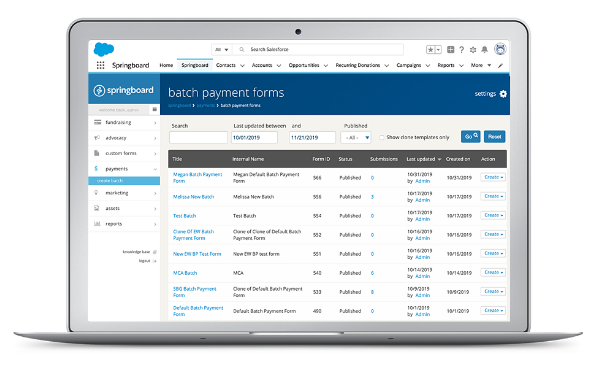Click the setup gear icon in top bar
This screenshot has height=367, width=596.
tap(473, 50)
